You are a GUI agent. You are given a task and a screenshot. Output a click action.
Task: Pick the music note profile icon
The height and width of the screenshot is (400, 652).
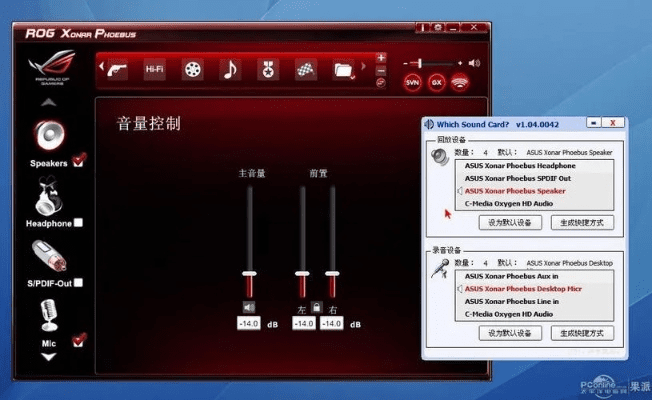230,69
